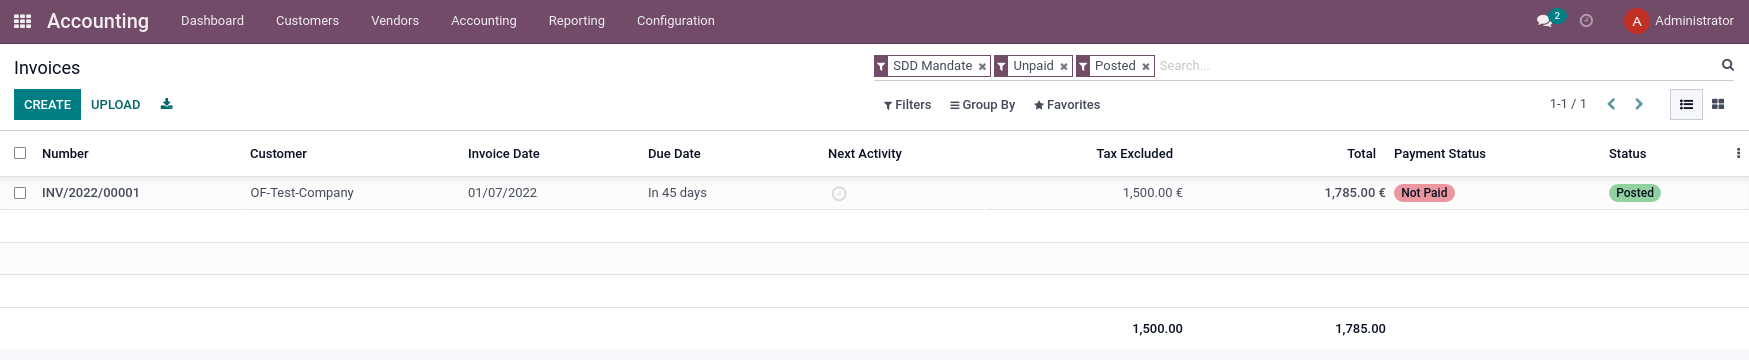Viewport: 1749px width, 360px height.
Task: Click the download import icon beside Upload
Action: point(167,104)
